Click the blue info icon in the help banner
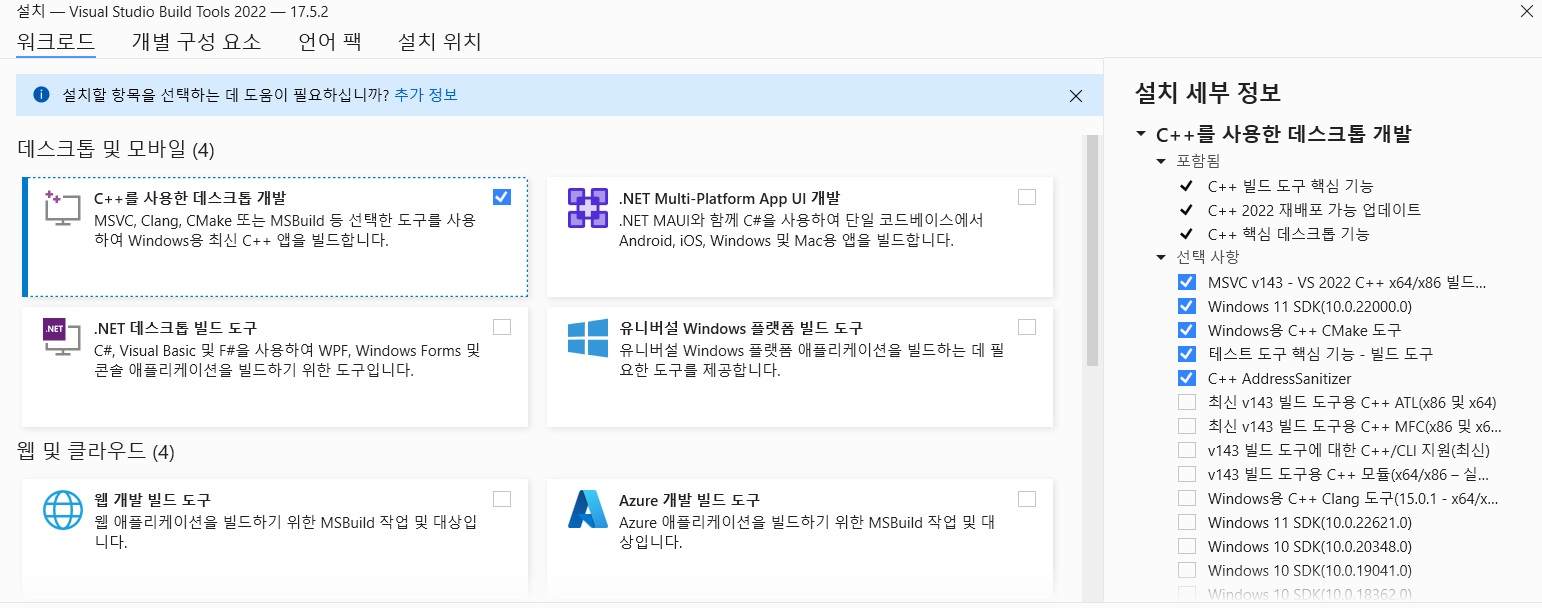Viewport: 1542px width, 608px height. (x=41, y=95)
